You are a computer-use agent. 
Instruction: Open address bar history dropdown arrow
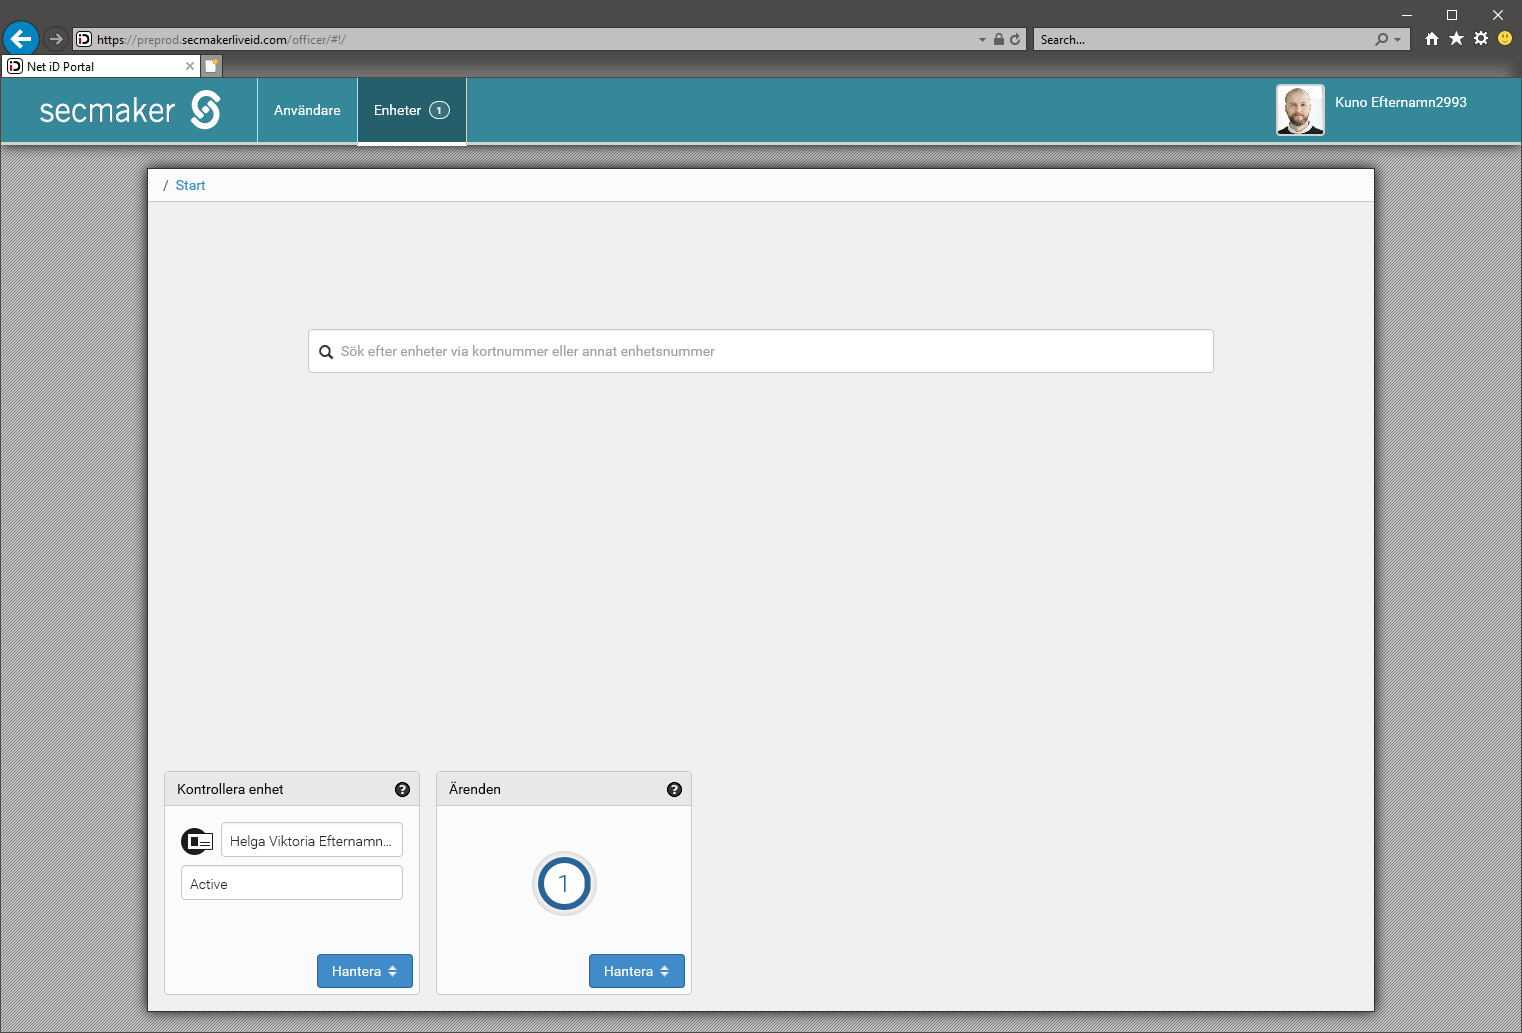982,40
